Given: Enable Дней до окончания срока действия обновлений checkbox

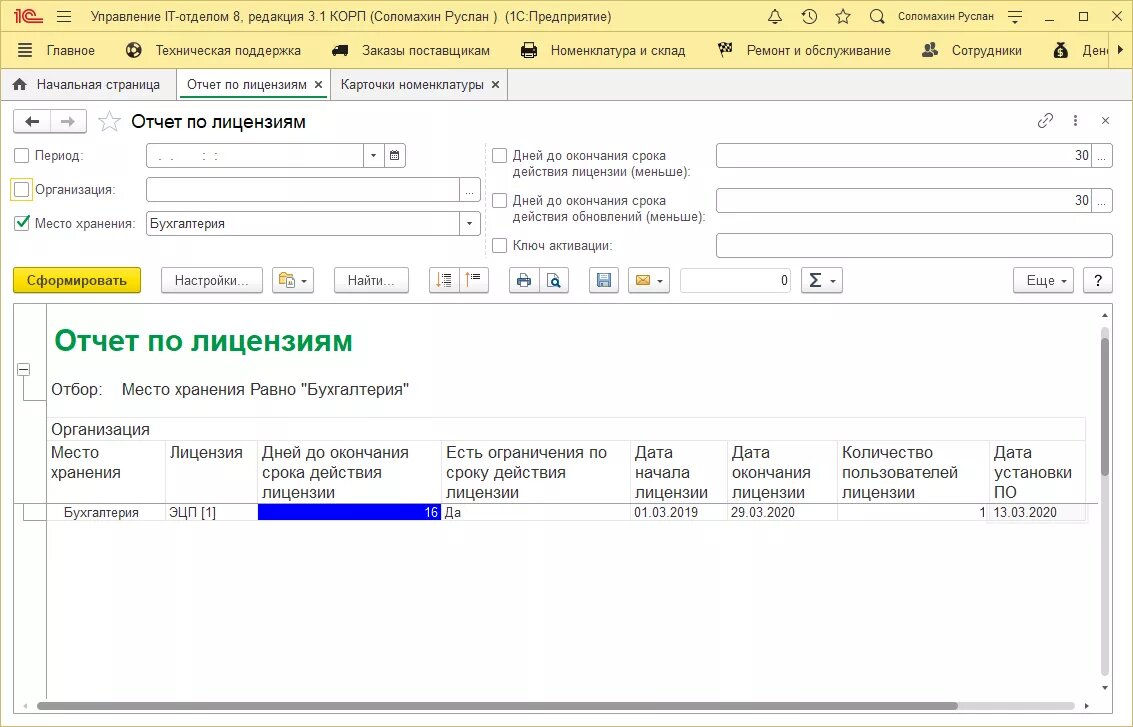Looking at the screenshot, I should point(499,200).
